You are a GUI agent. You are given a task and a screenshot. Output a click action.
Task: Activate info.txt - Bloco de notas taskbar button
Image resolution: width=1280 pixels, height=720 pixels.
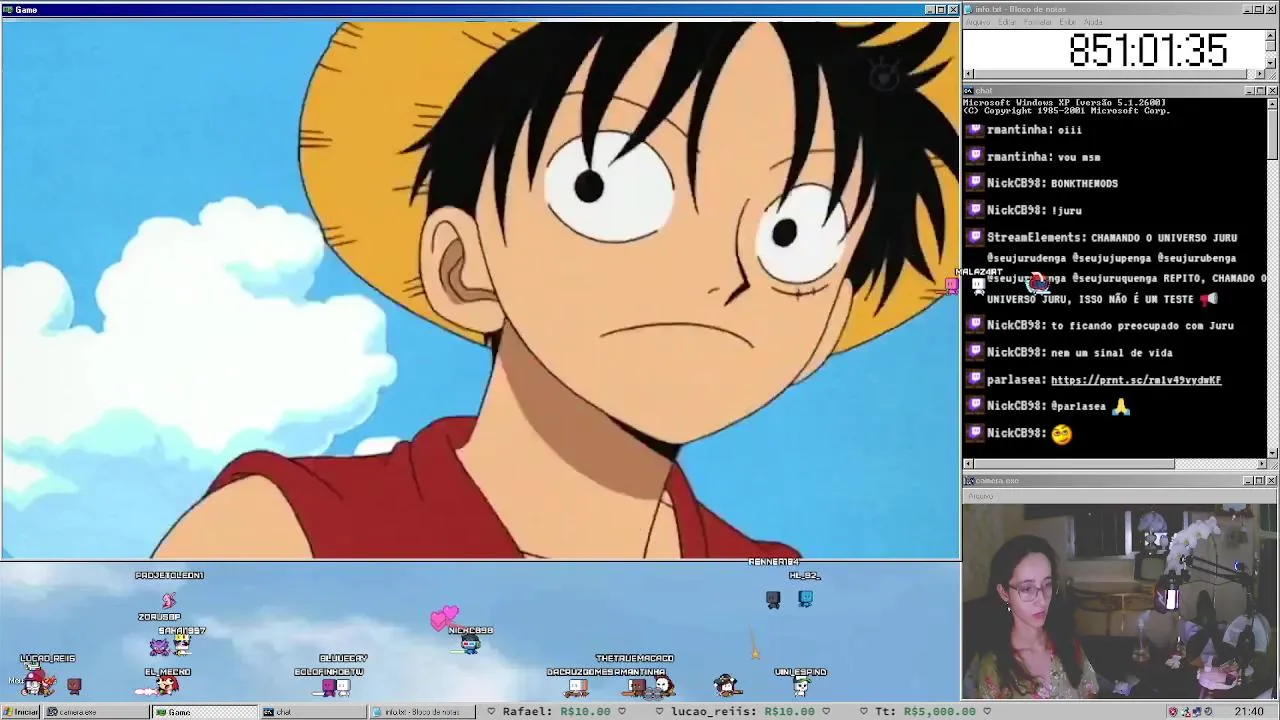(x=421, y=712)
